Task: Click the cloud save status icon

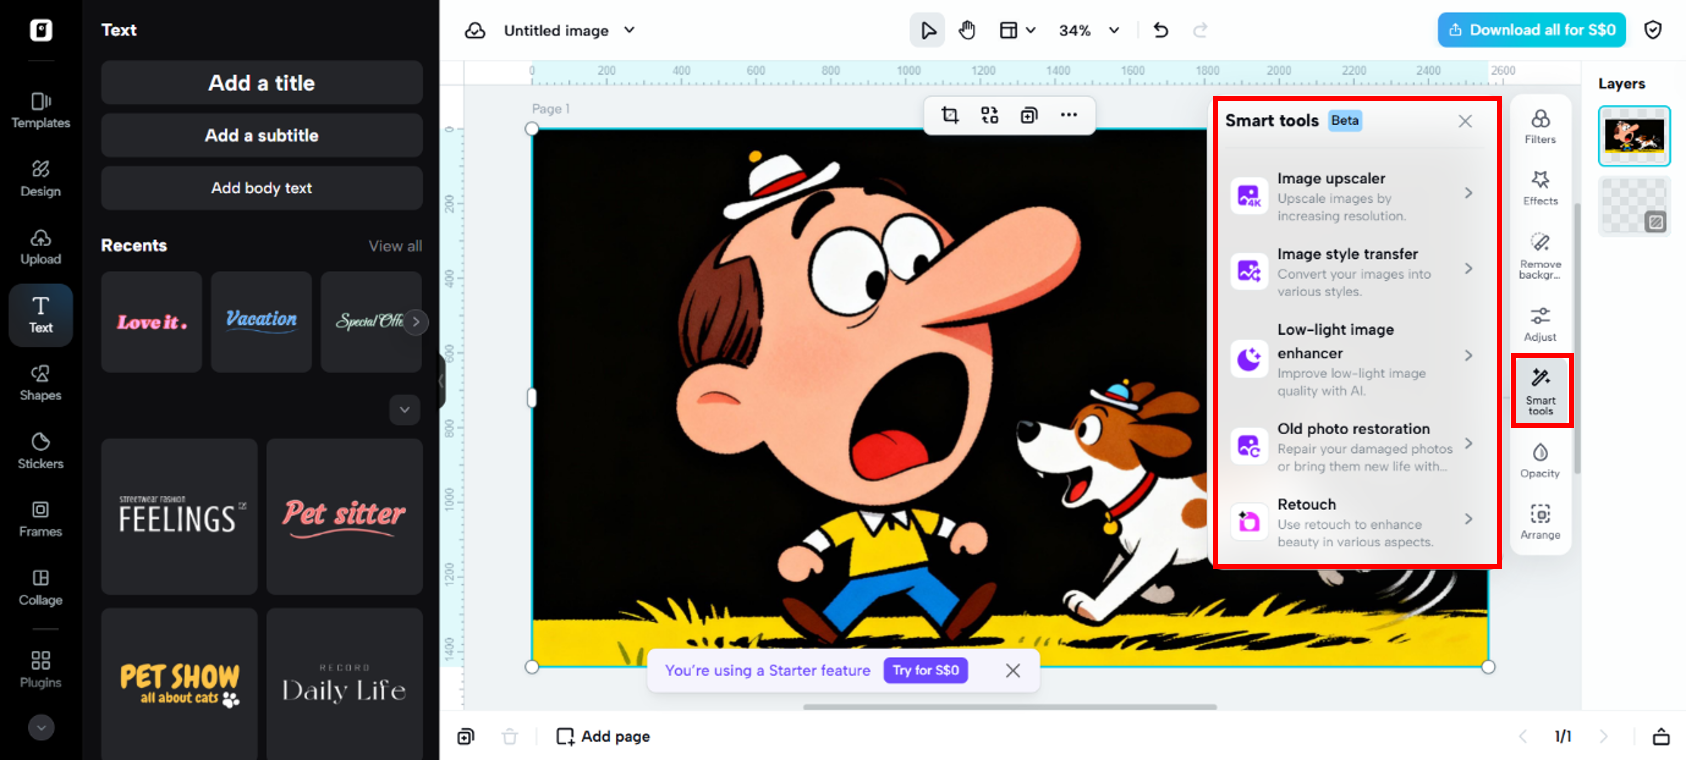Action: tap(476, 31)
